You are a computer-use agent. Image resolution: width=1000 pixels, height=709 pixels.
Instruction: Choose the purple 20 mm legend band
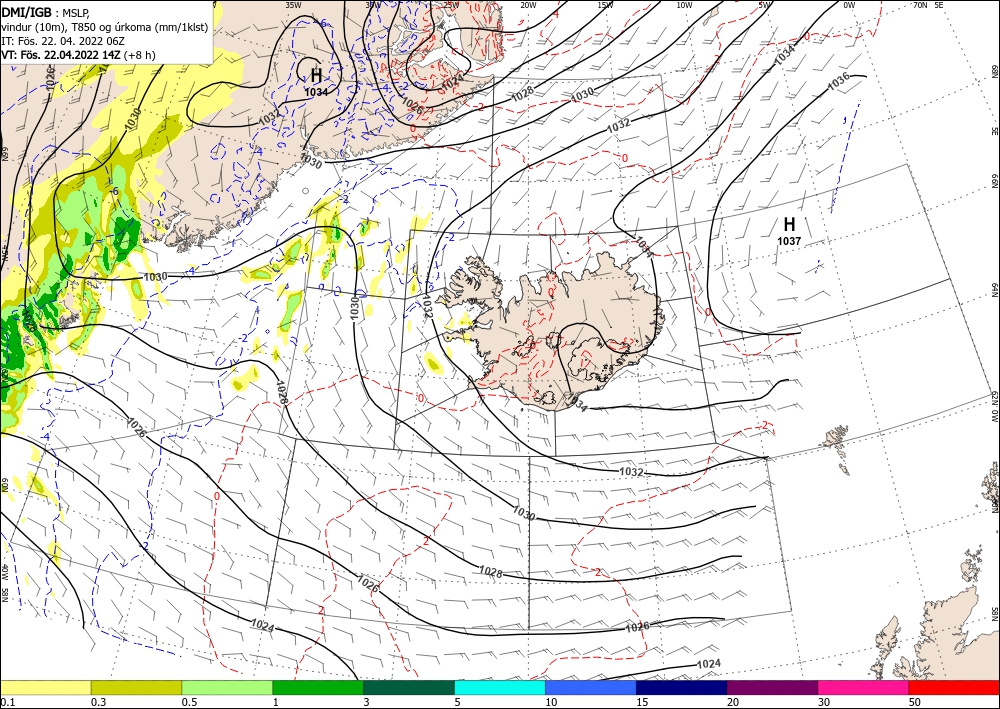tap(772, 687)
